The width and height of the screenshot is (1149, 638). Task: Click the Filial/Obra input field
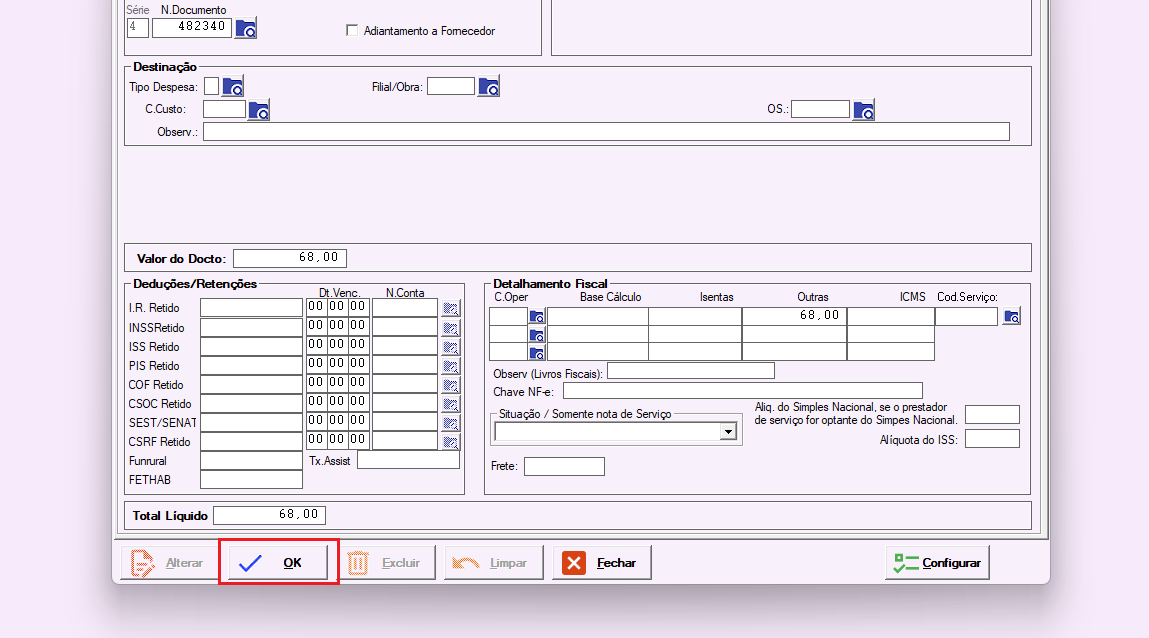(451, 86)
